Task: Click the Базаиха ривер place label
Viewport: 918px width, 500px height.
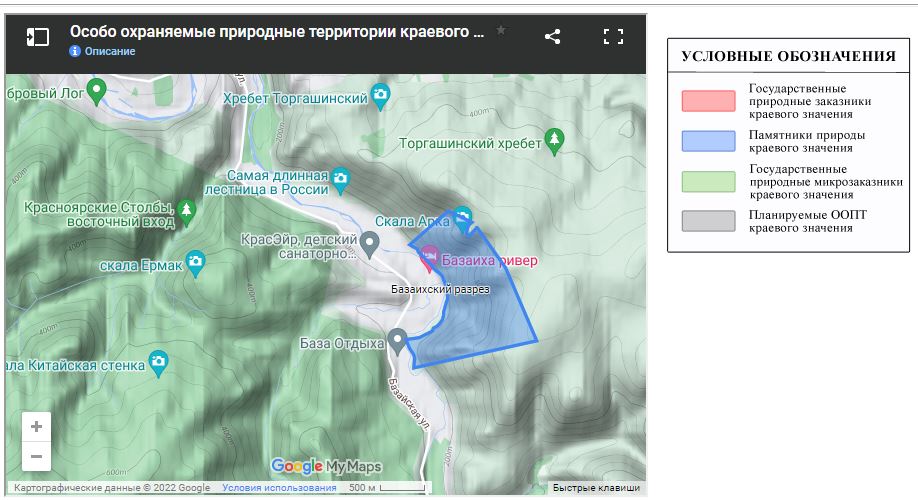Action: tap(489, 260)
